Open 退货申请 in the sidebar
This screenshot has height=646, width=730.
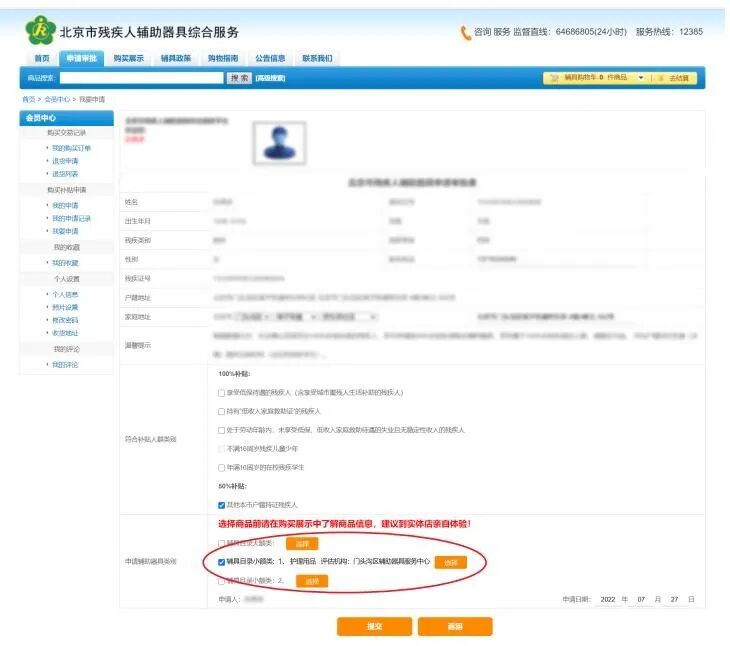[x=65, y=161]
